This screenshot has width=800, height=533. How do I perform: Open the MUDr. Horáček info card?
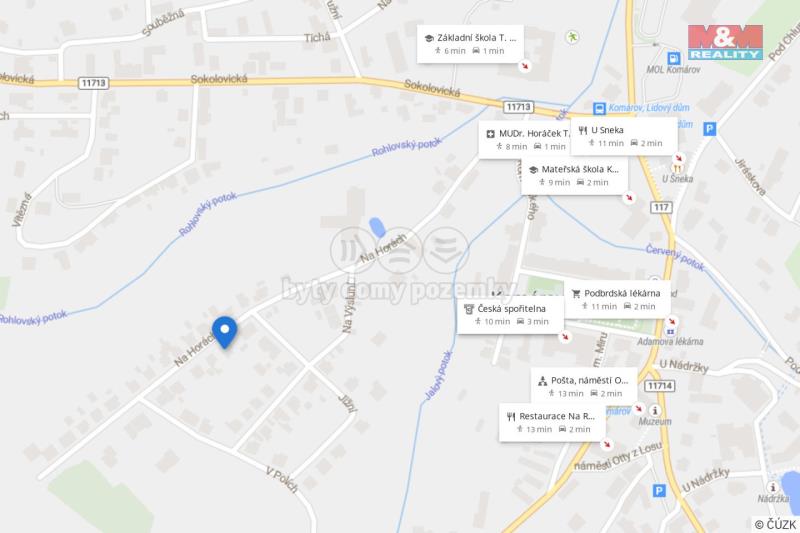pyautogui.click(x=524, y=140)
